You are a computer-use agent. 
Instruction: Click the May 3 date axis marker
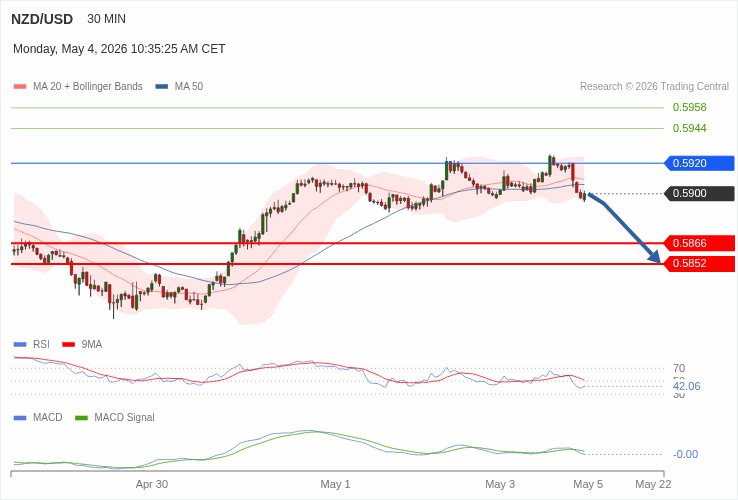coord(500,484)
